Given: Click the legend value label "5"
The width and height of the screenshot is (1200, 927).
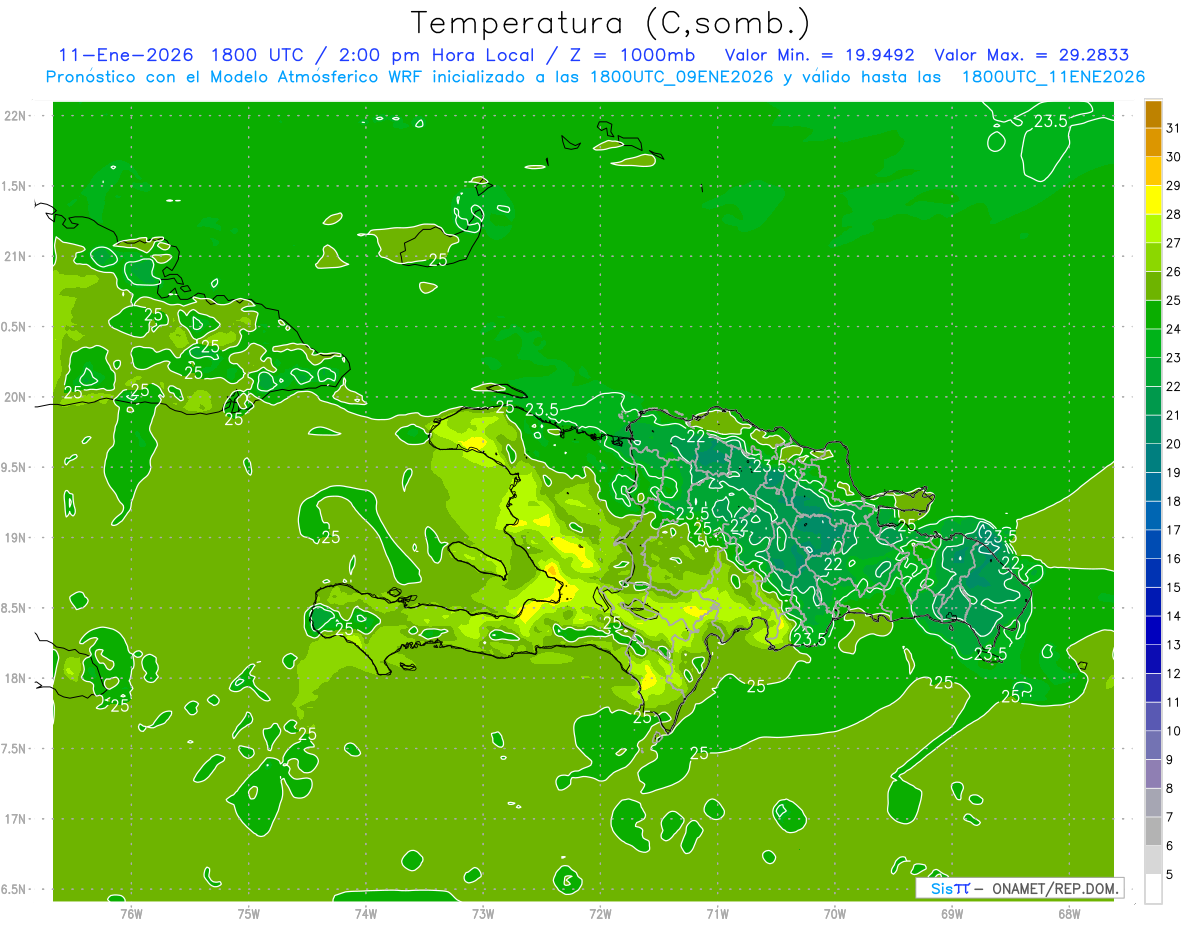Looking at the screenshot, I should (x=1170, y=875).
